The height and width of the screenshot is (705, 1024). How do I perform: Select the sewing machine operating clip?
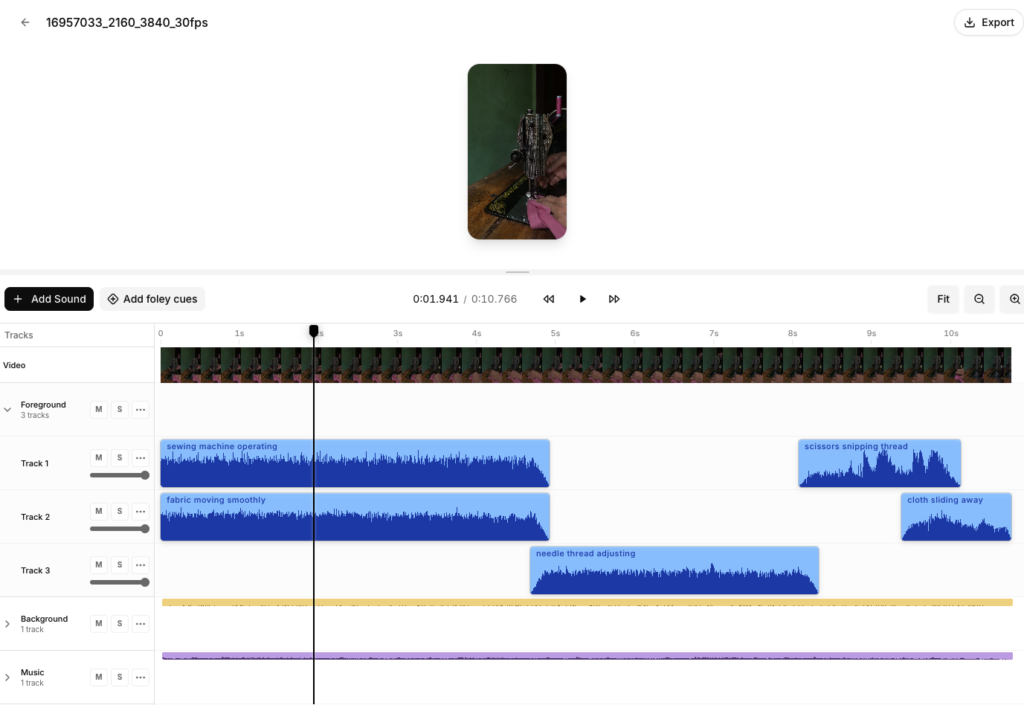(355, 463)
